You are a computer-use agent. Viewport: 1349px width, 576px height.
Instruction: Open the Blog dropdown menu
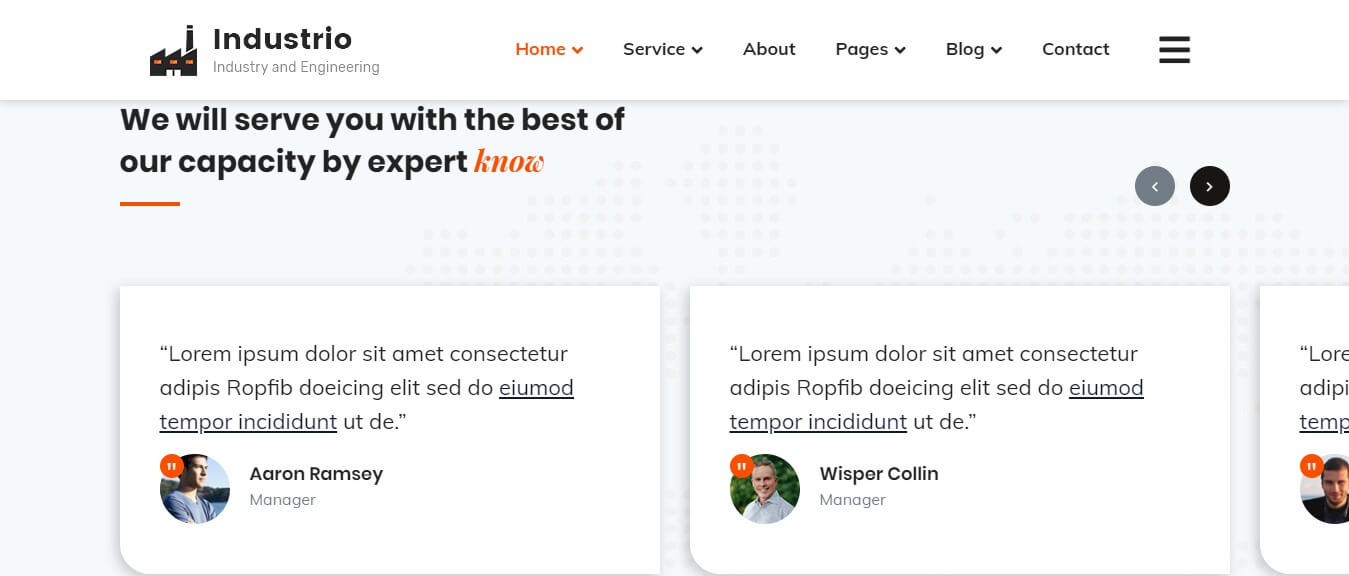(x=973, y=49)
